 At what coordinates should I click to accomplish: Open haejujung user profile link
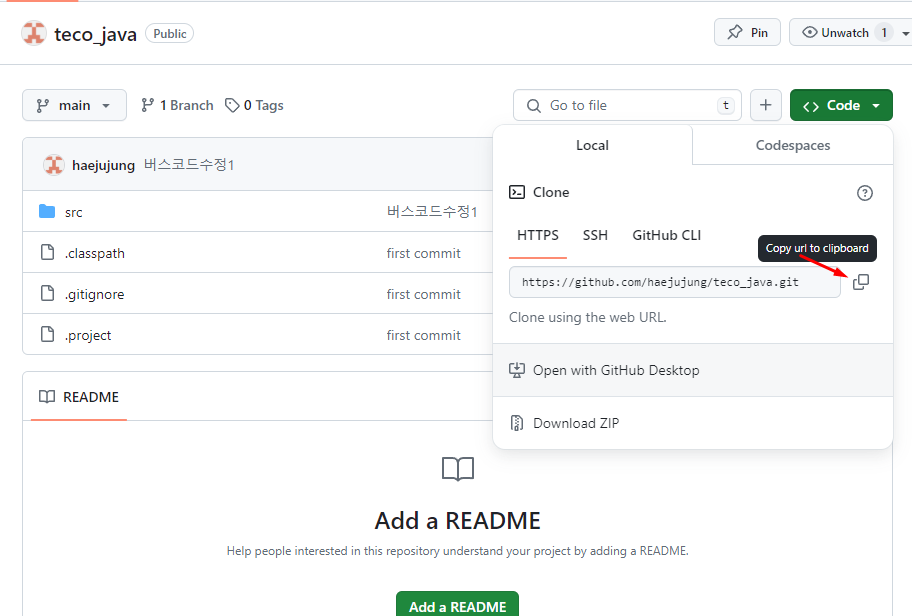point(104,165)
